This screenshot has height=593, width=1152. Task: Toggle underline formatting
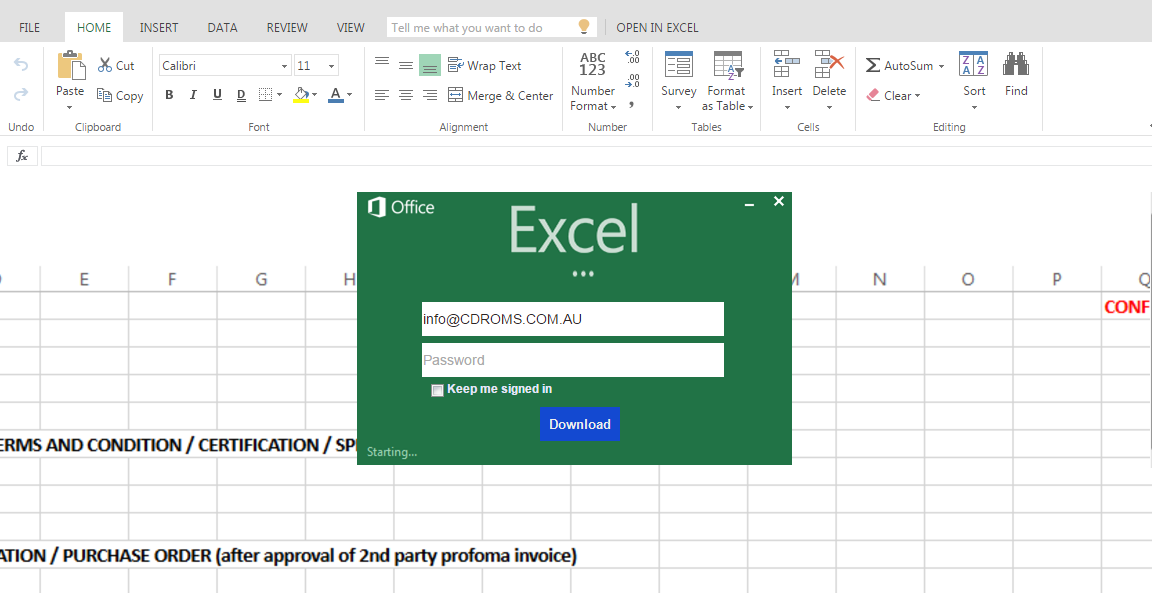click(x=217, y=95)
